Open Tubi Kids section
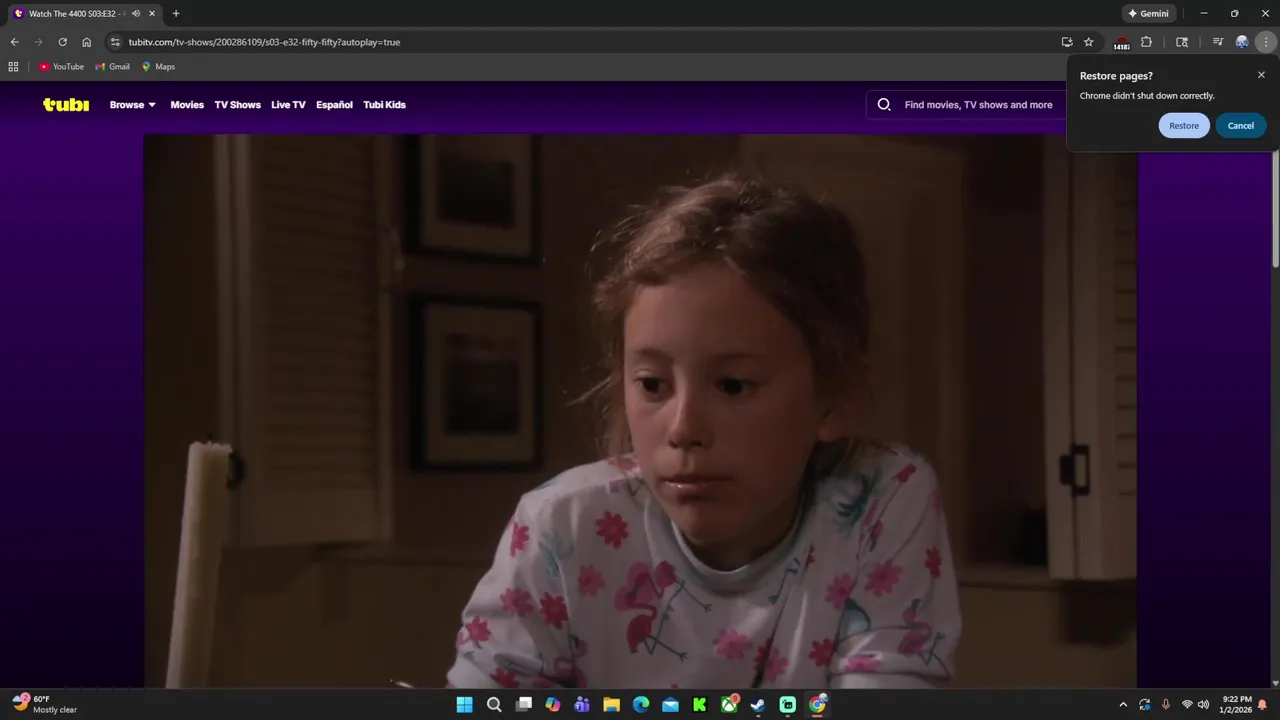The height and width of the screenshot is (720, 1280). pos(384,104)
